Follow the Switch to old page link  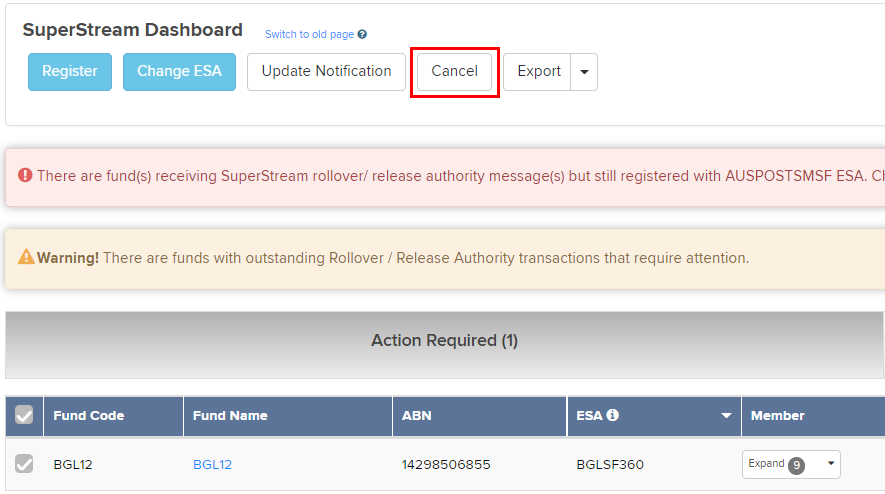[309, 35]
